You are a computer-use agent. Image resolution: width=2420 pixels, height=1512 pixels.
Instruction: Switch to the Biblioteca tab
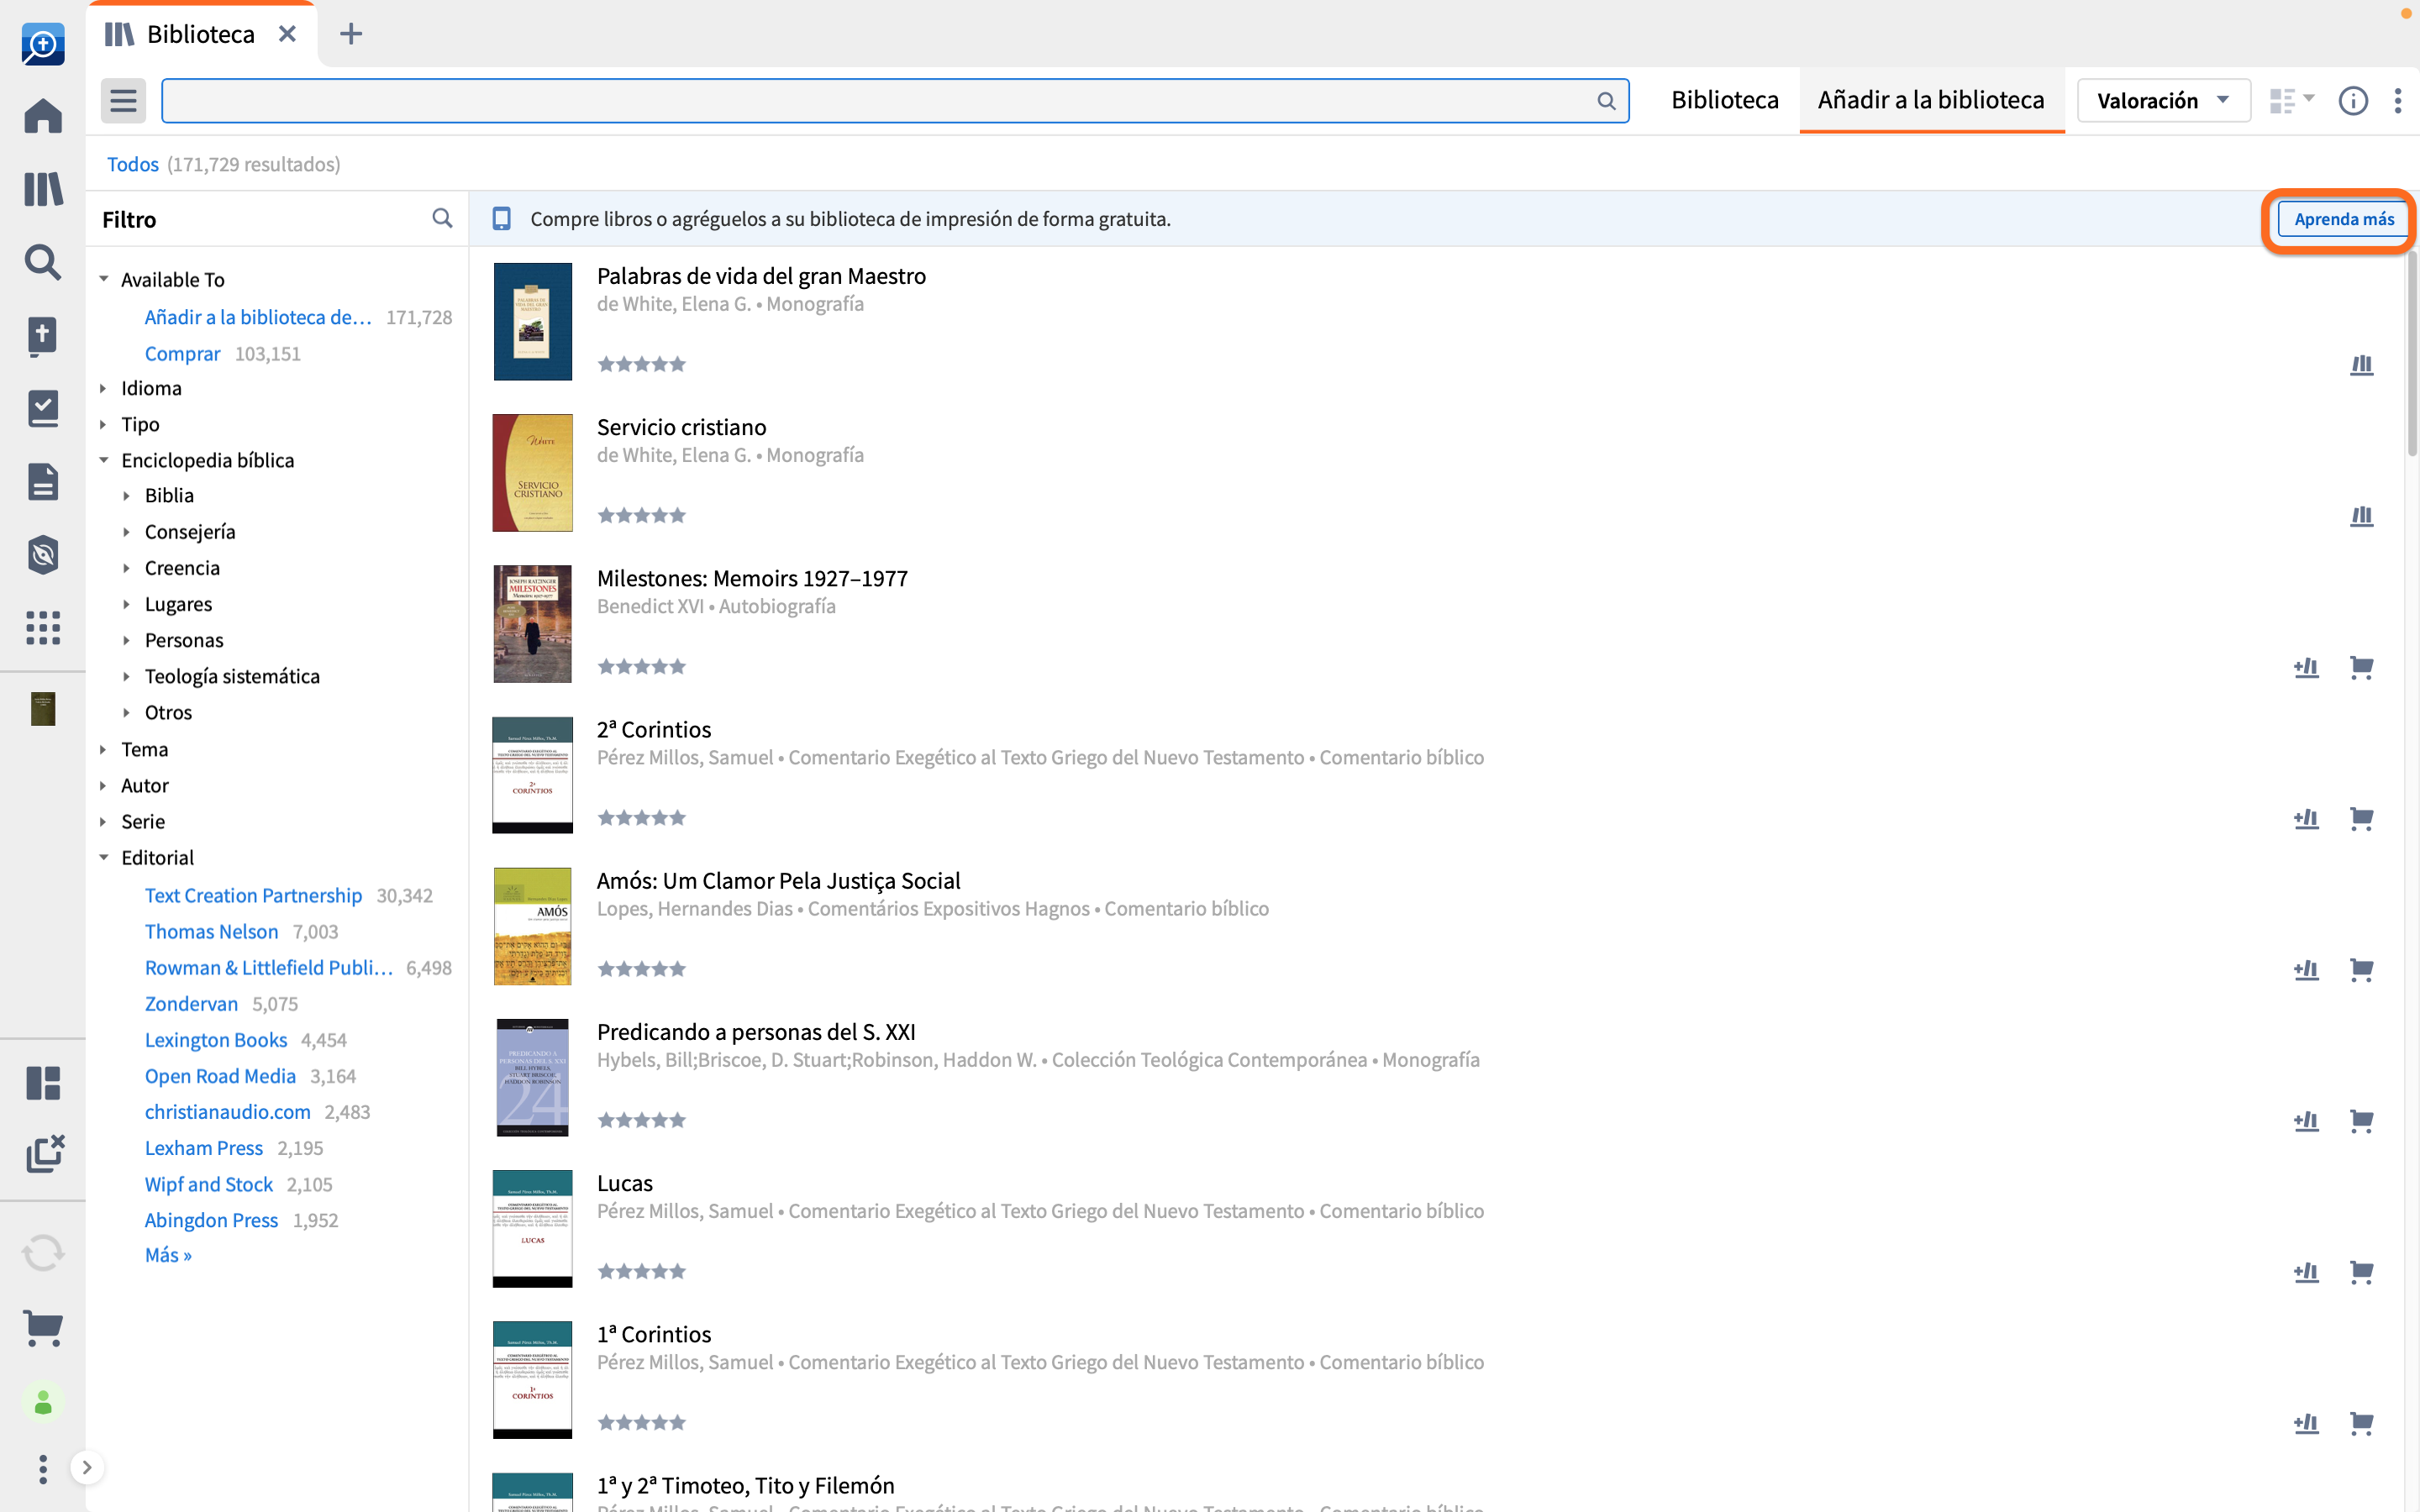coord(1725,100)
